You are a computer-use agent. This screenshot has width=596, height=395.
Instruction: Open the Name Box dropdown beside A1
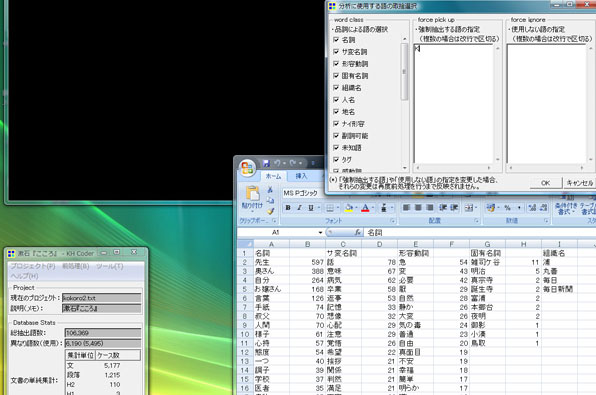(320, 232)
